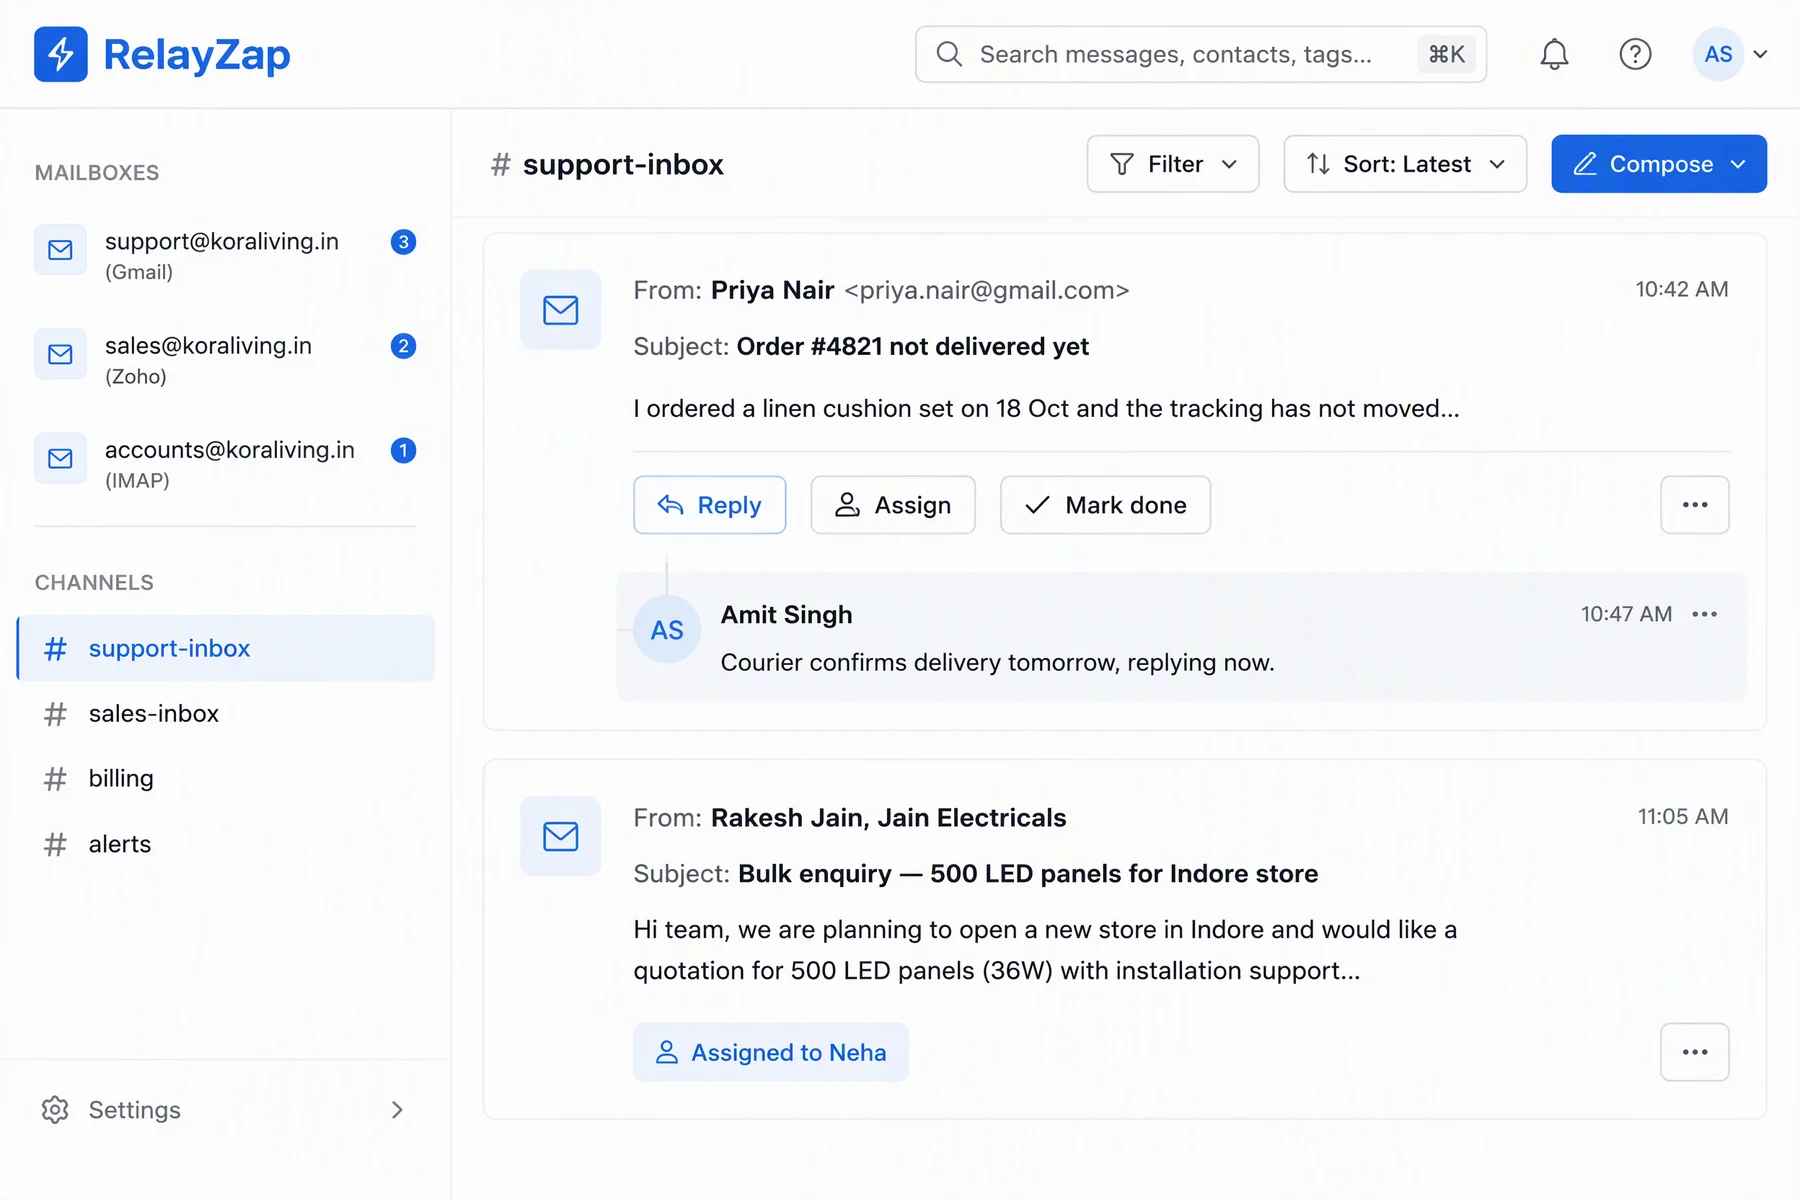Click 10:42 AM timestamp
1800x1200 pixels.
click(1682, 290)
